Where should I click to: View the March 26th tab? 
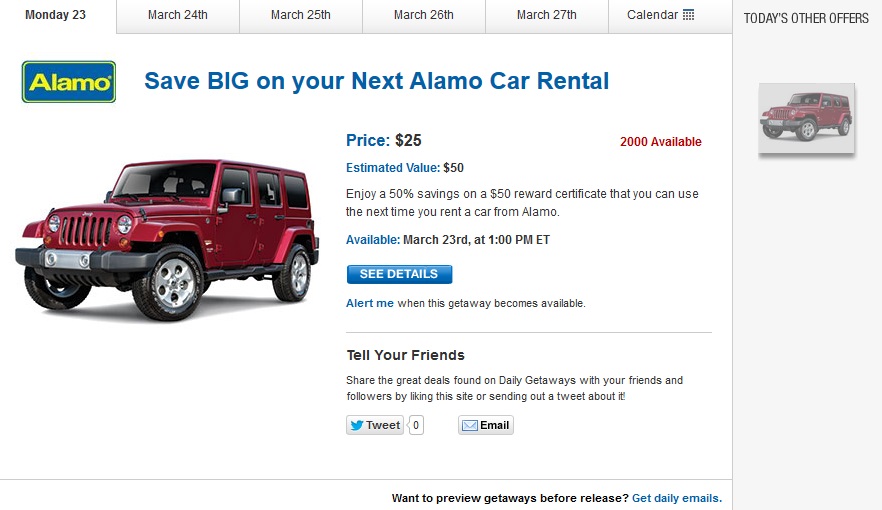pos(424,15)
